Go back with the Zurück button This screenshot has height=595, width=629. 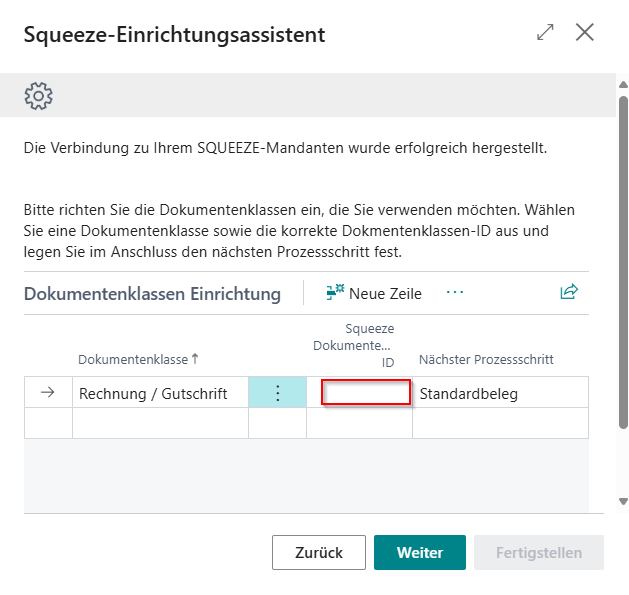click(x=319, y=552)
